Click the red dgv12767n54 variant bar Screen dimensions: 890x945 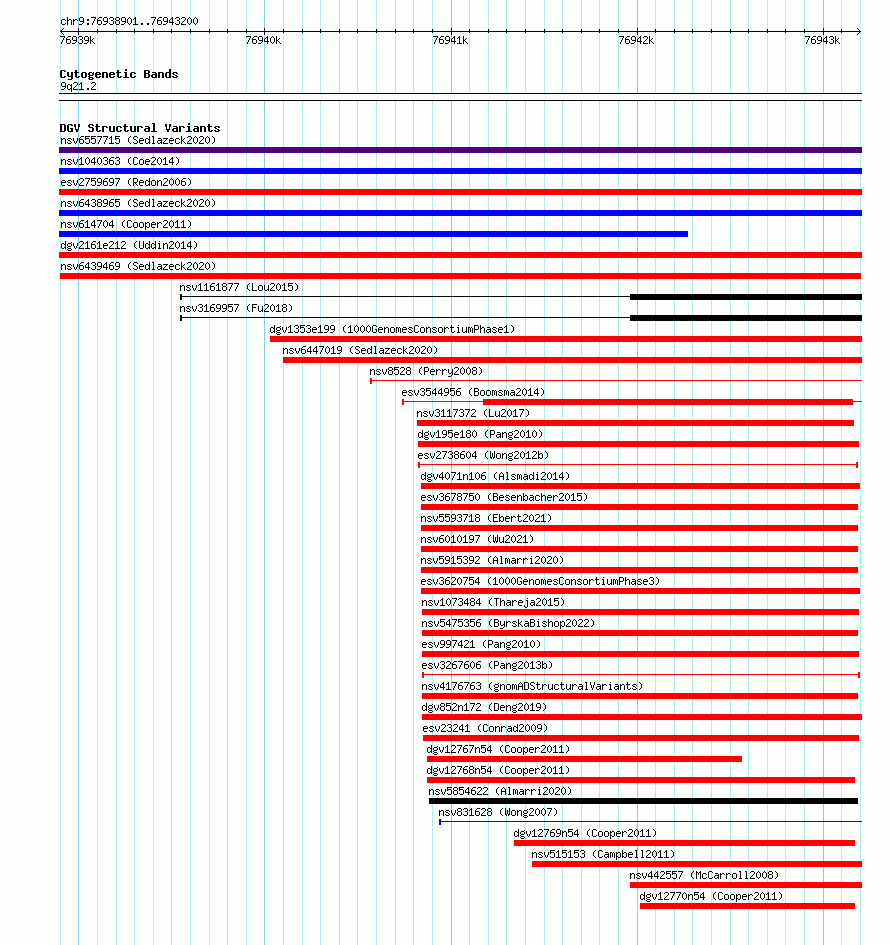point(584,759)
